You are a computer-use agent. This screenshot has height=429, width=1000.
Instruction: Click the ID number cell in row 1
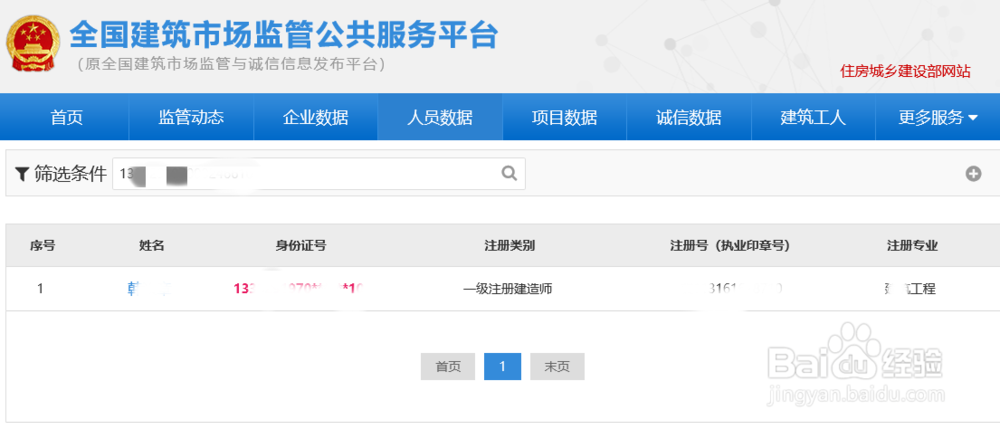tap(299, 289)
